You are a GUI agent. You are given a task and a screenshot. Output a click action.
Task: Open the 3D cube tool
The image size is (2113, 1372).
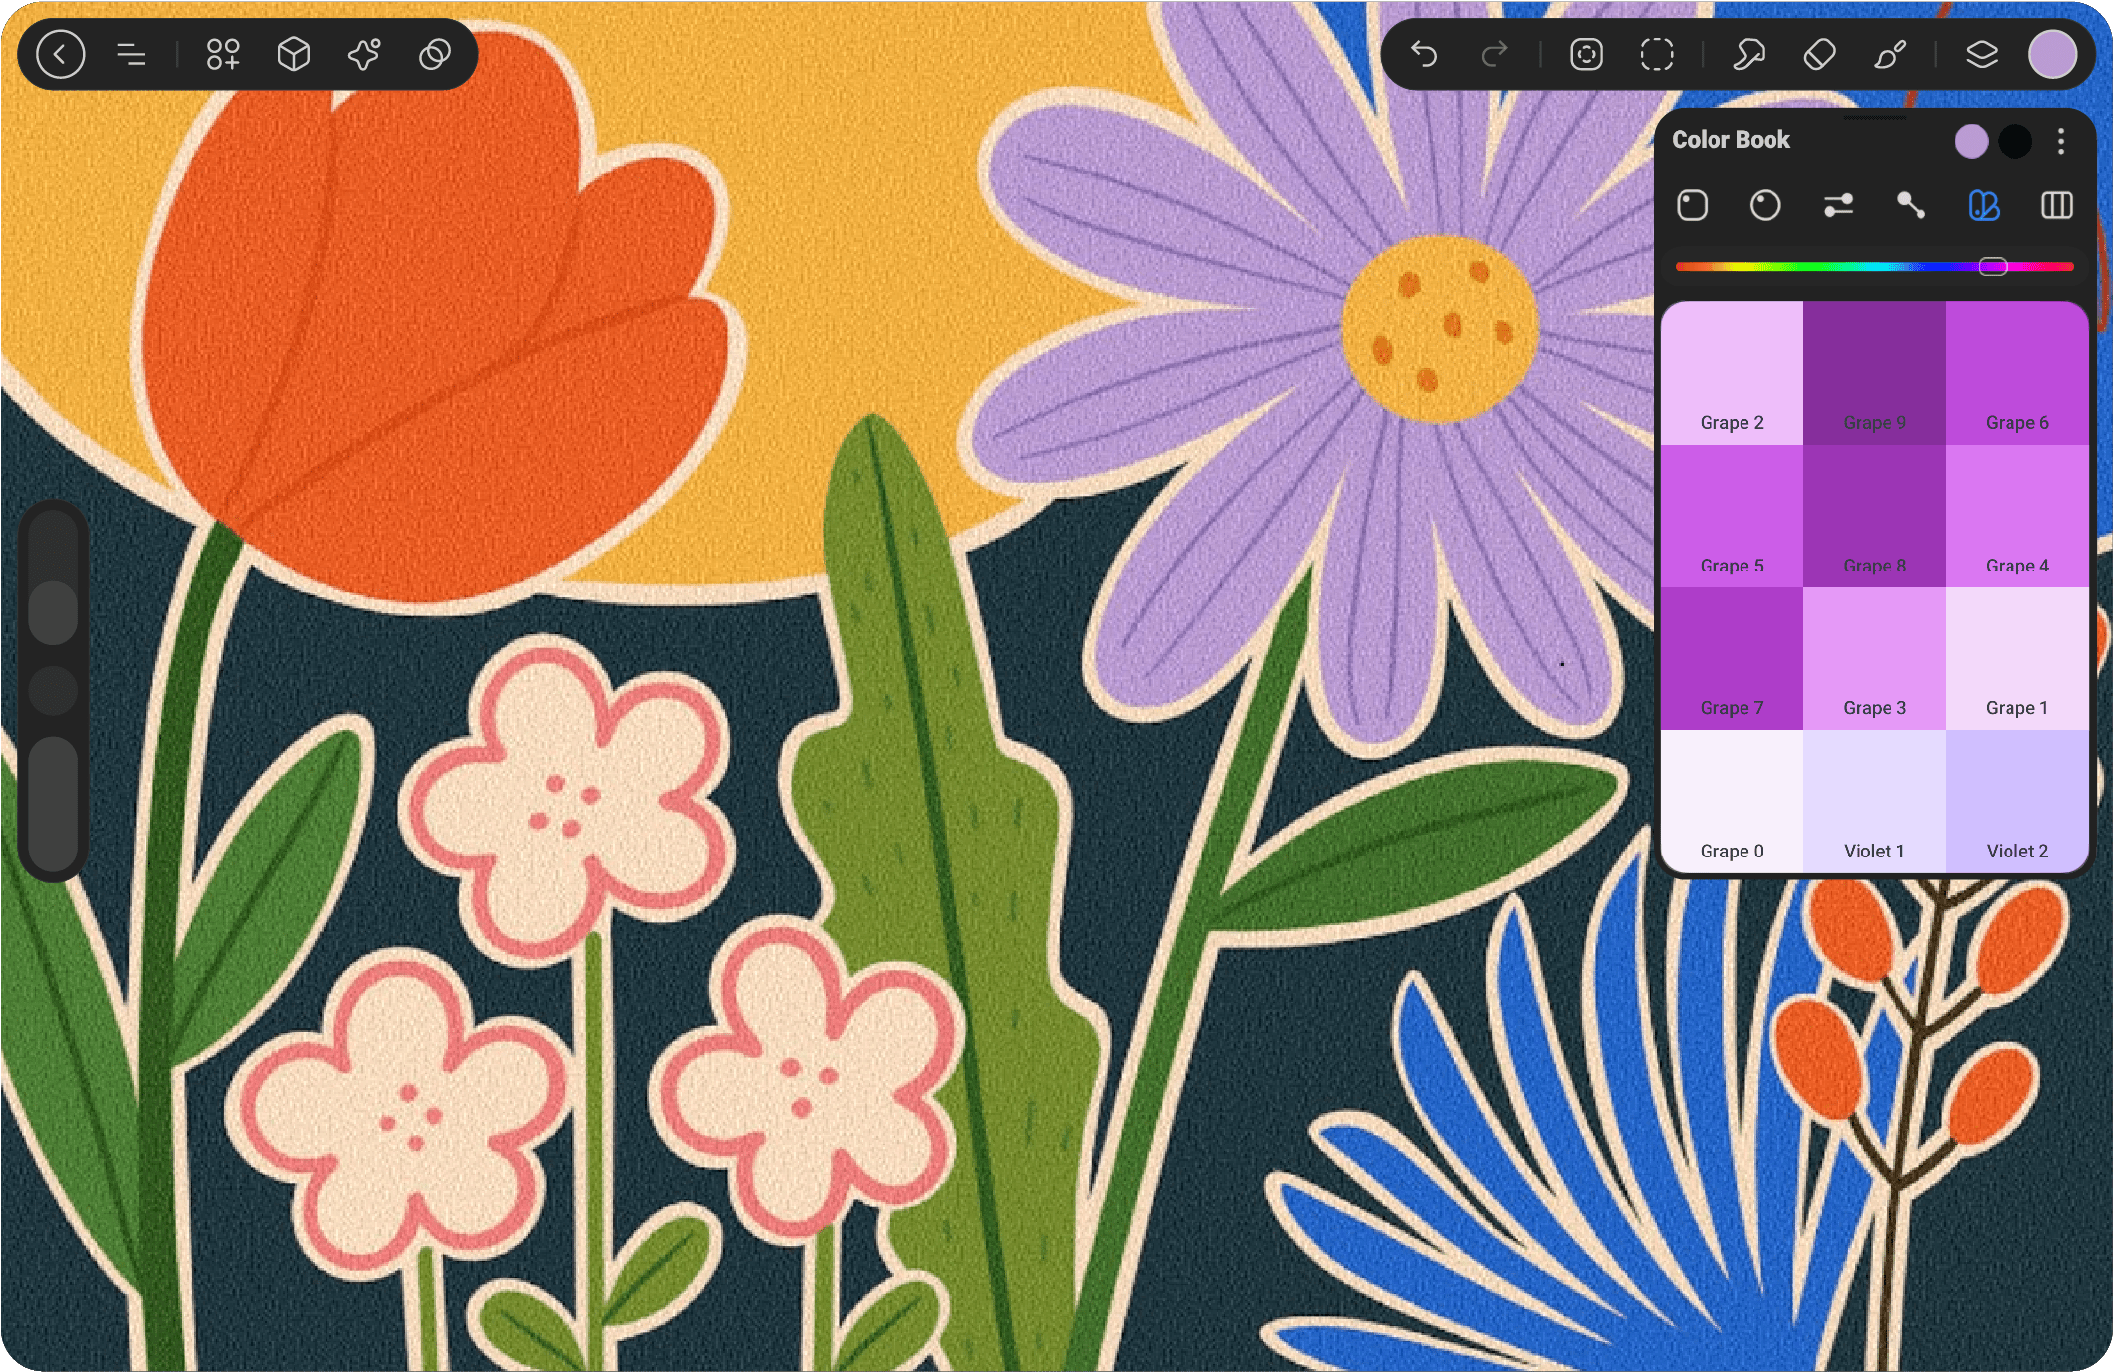click(293, 54)
